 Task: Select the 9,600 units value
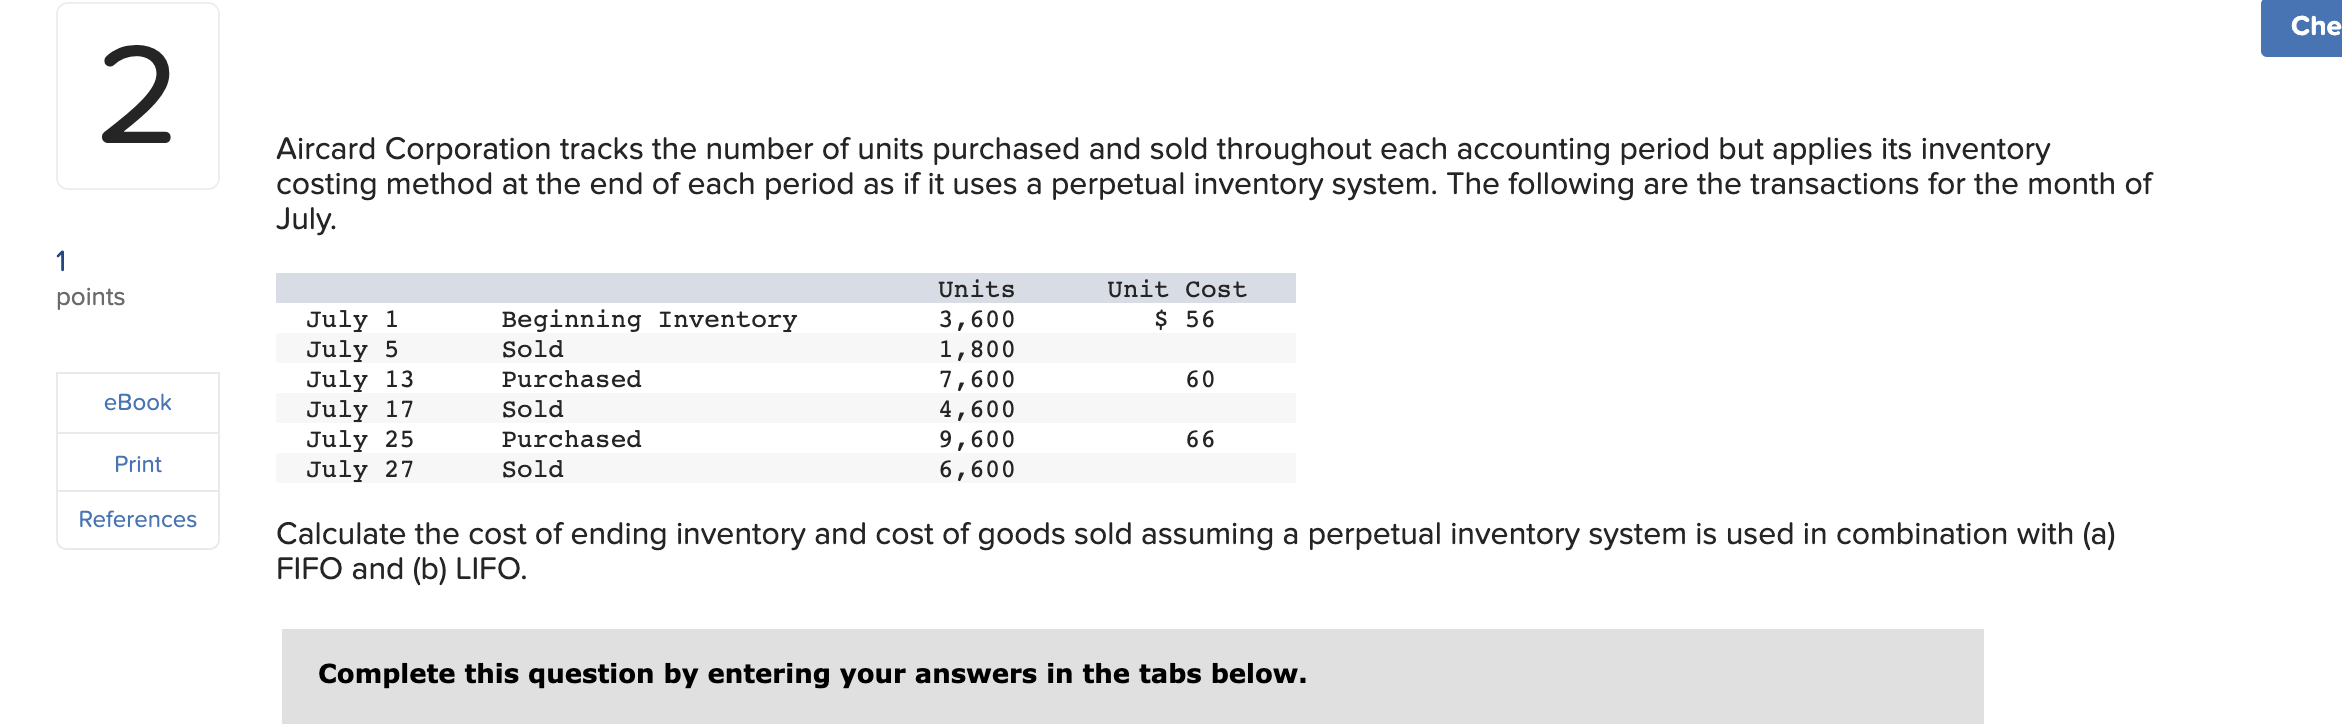pyautogui.click(x=975, y=438)
